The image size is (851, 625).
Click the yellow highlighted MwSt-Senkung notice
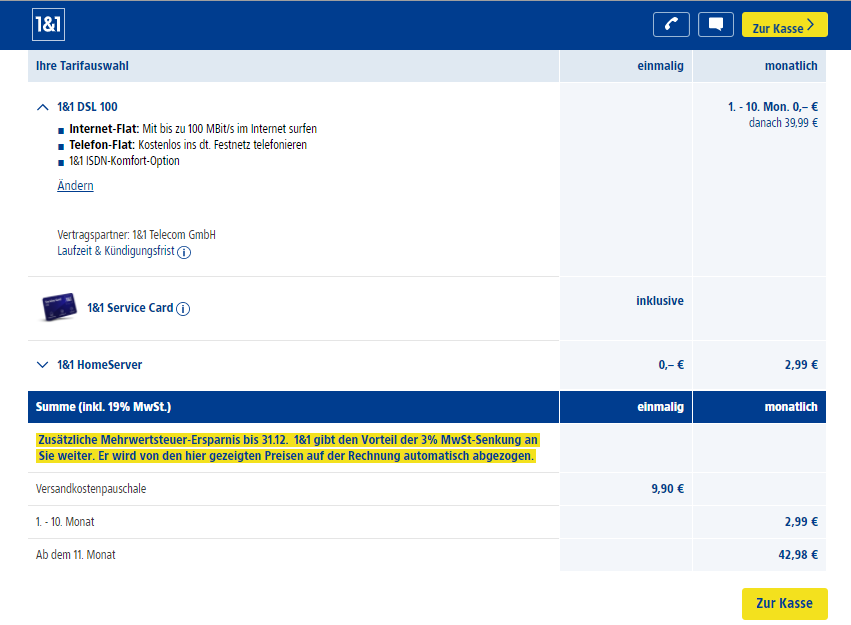(x=287, y=448)
